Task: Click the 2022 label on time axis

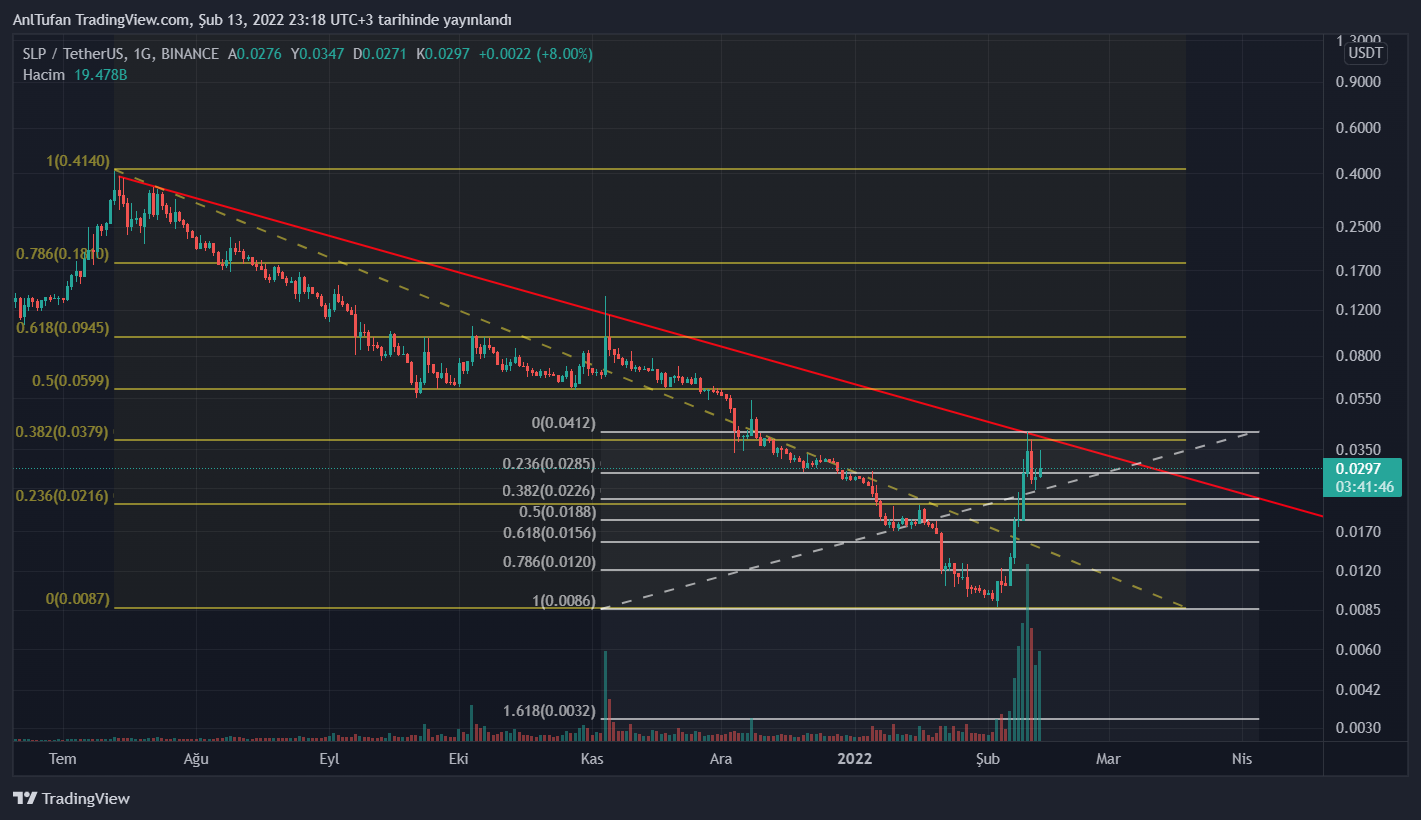Action: pyautogui.click(x=854, y=759)
